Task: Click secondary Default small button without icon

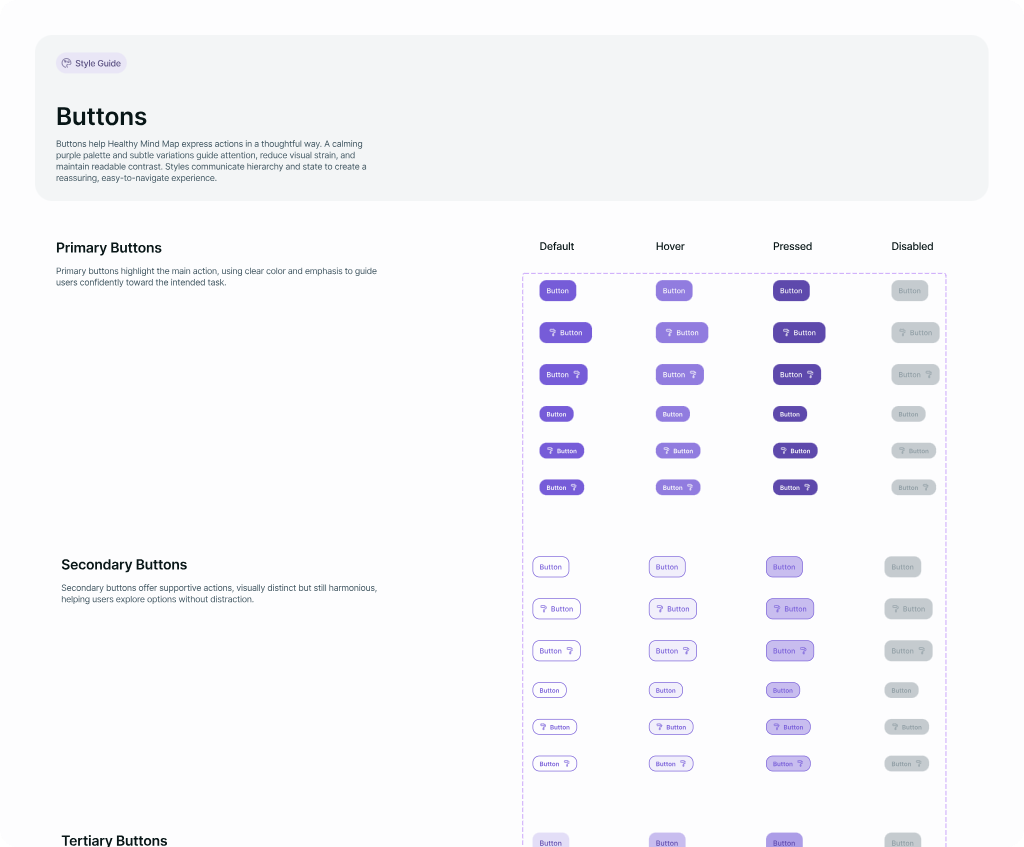Action: pyautogui.click(x=549, y=690)
